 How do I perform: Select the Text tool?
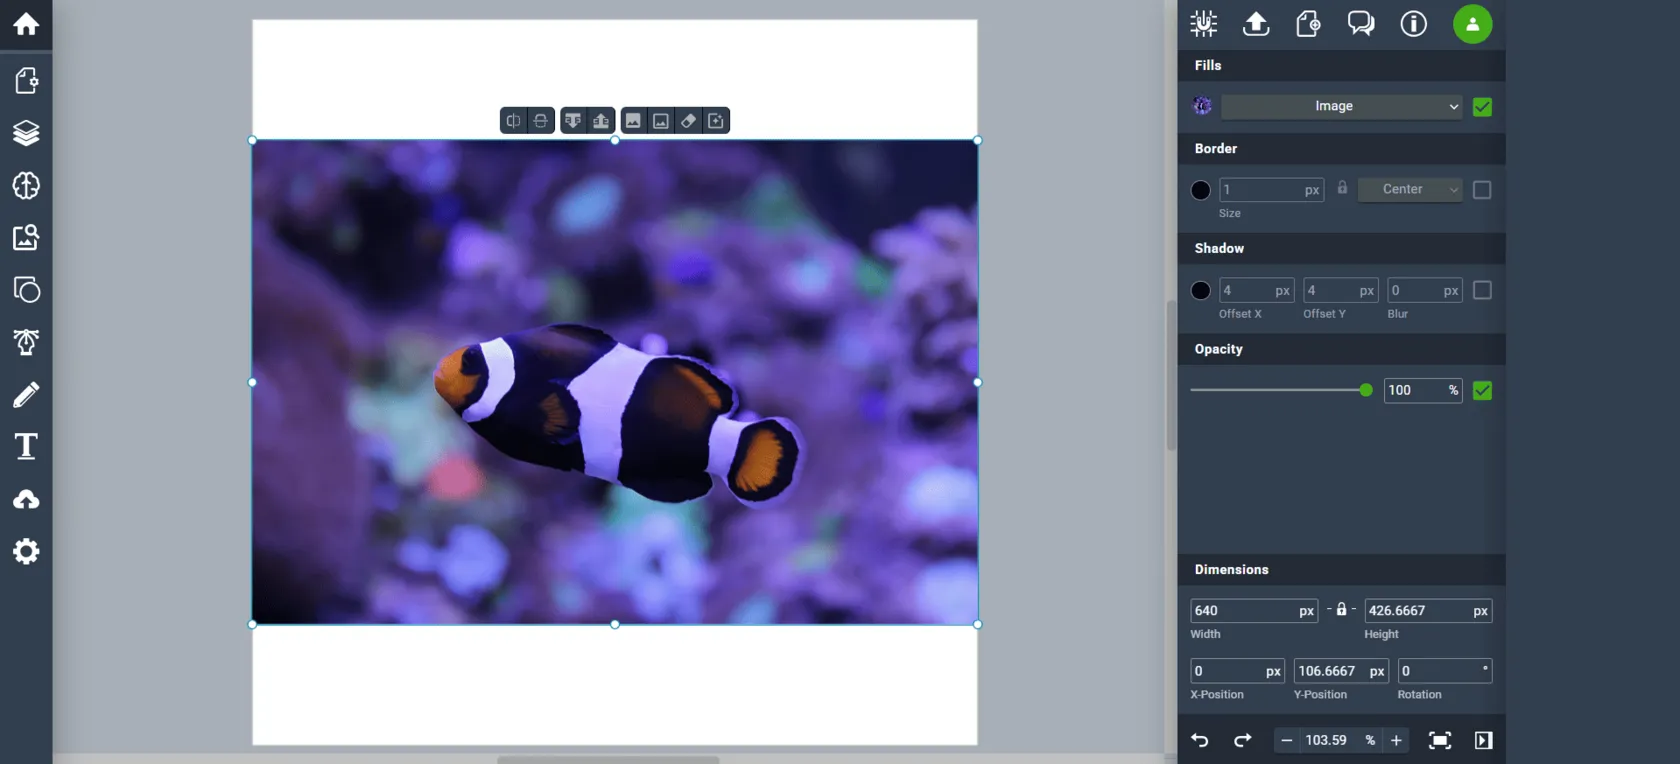click(26, 447)
